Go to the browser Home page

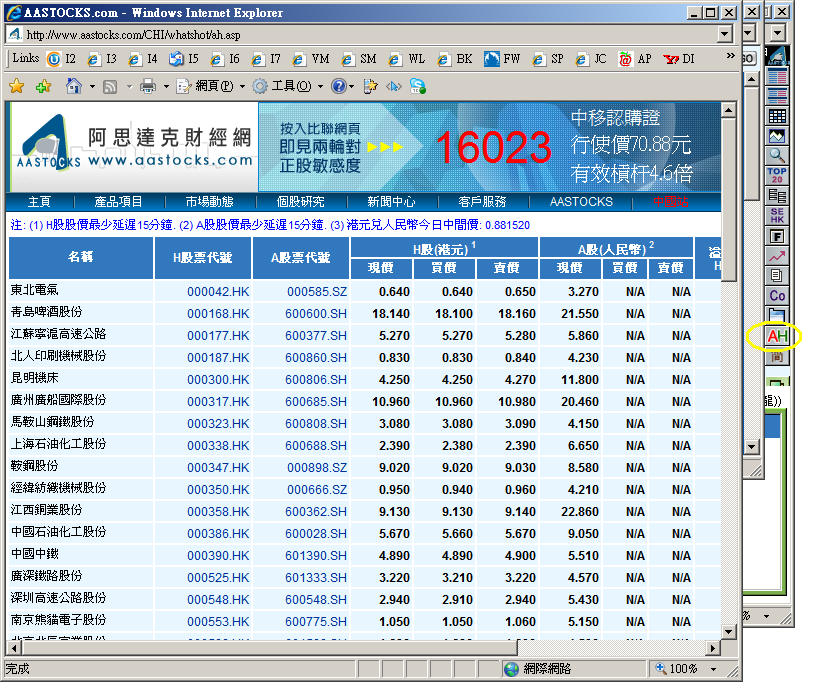(x=74, y=86)
